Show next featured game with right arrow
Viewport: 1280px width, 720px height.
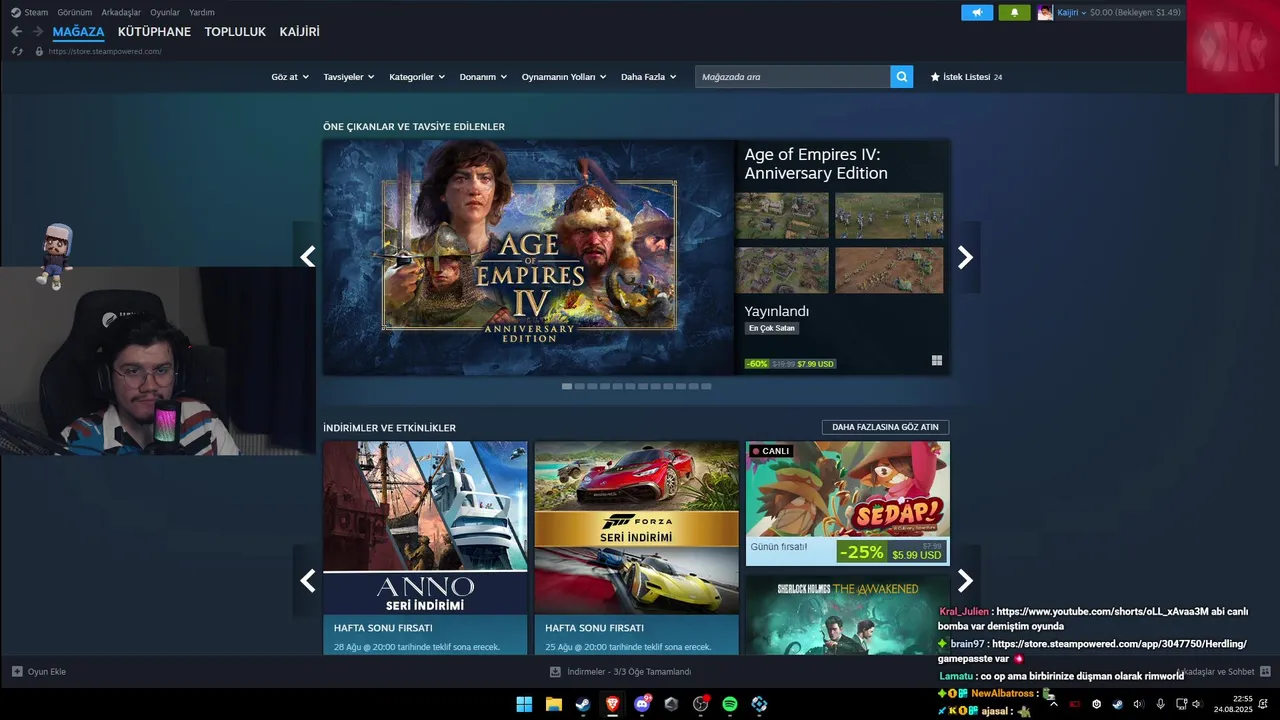[x=965, y=257]
